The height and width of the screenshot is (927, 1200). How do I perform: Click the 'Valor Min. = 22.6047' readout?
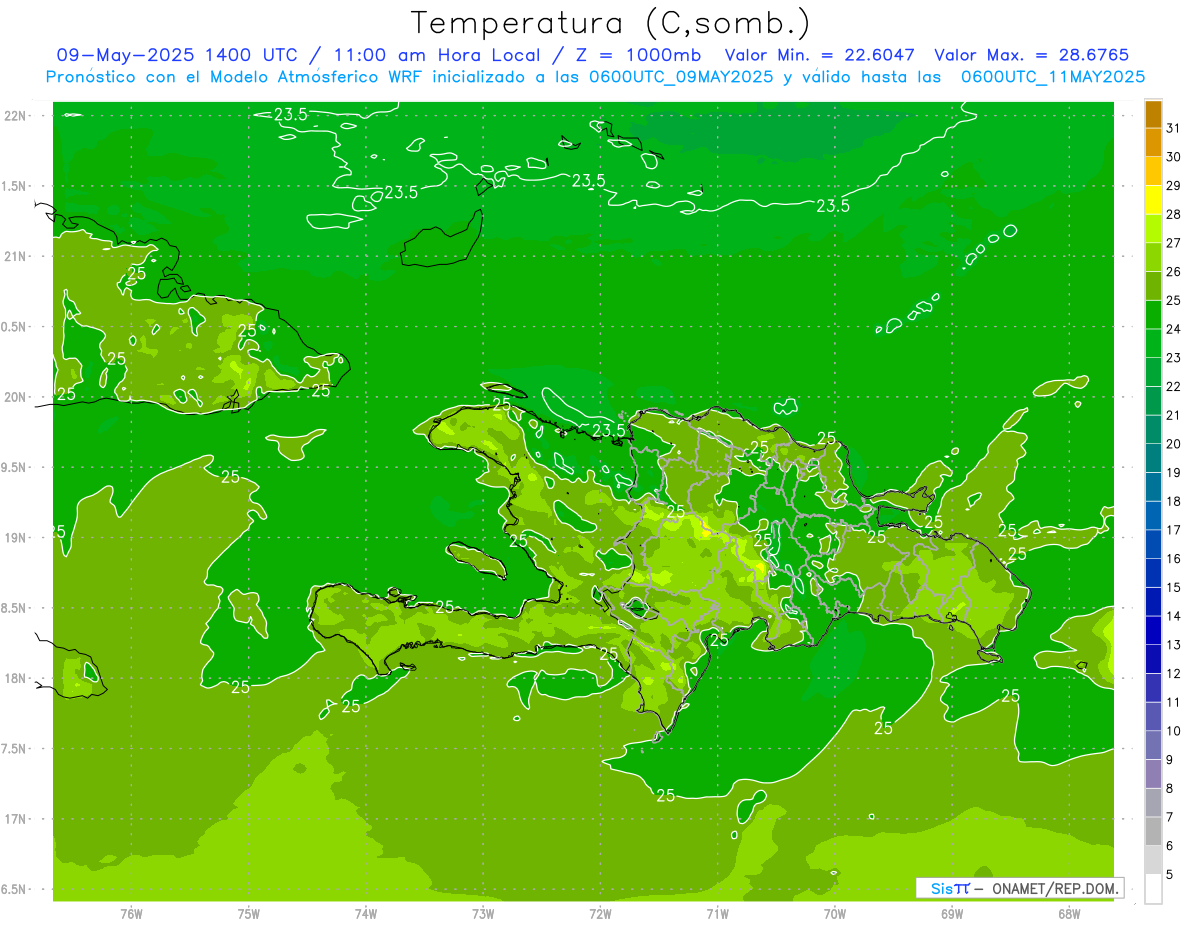pyautogui.click(x=820, y=55)
